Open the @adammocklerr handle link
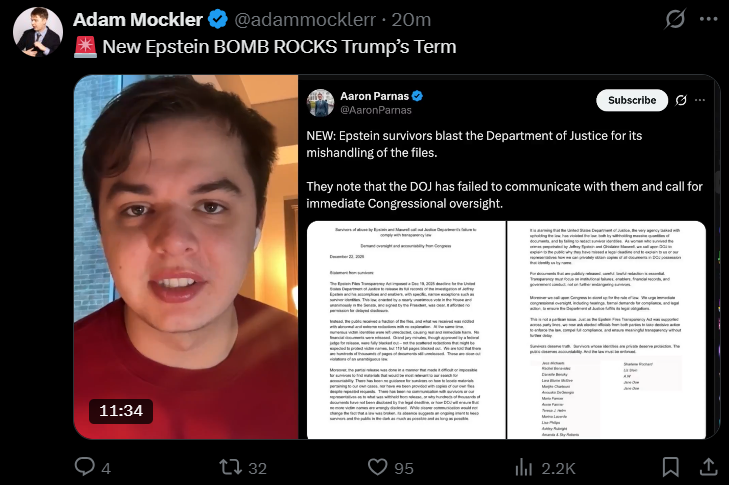729x485 pixels. (x=305, y=20)
